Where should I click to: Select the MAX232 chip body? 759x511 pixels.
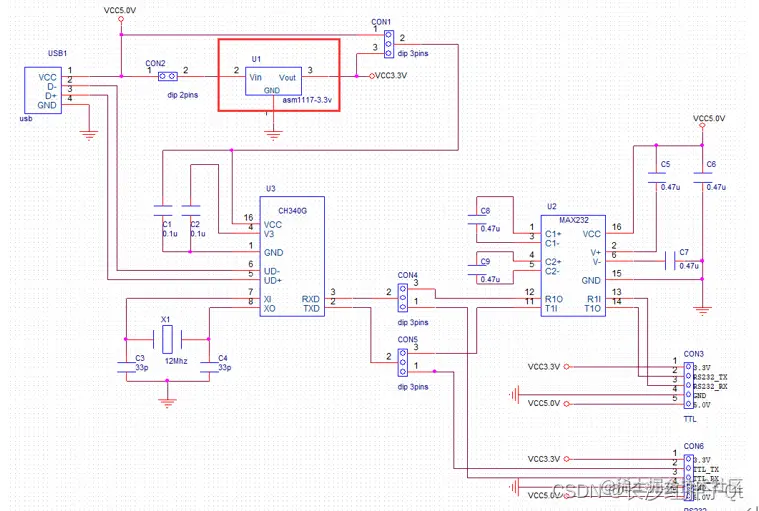[x=573, y=266]
